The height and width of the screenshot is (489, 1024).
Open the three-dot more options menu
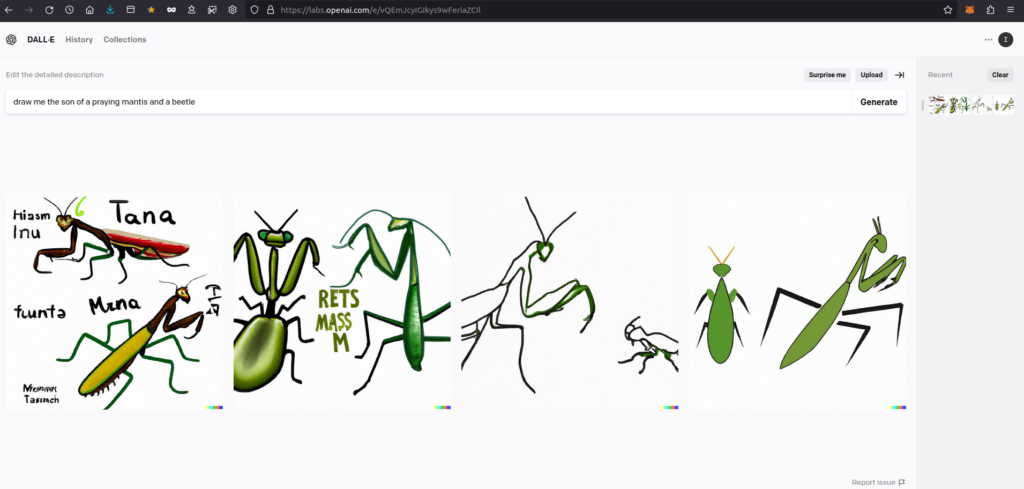pos(988,40)
